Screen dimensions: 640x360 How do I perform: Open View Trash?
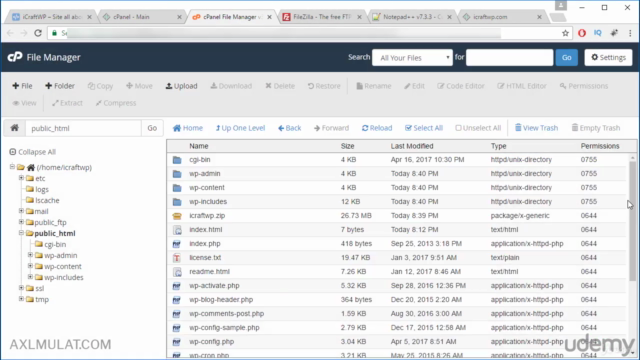pyautogui.click(x=536, y=128)
